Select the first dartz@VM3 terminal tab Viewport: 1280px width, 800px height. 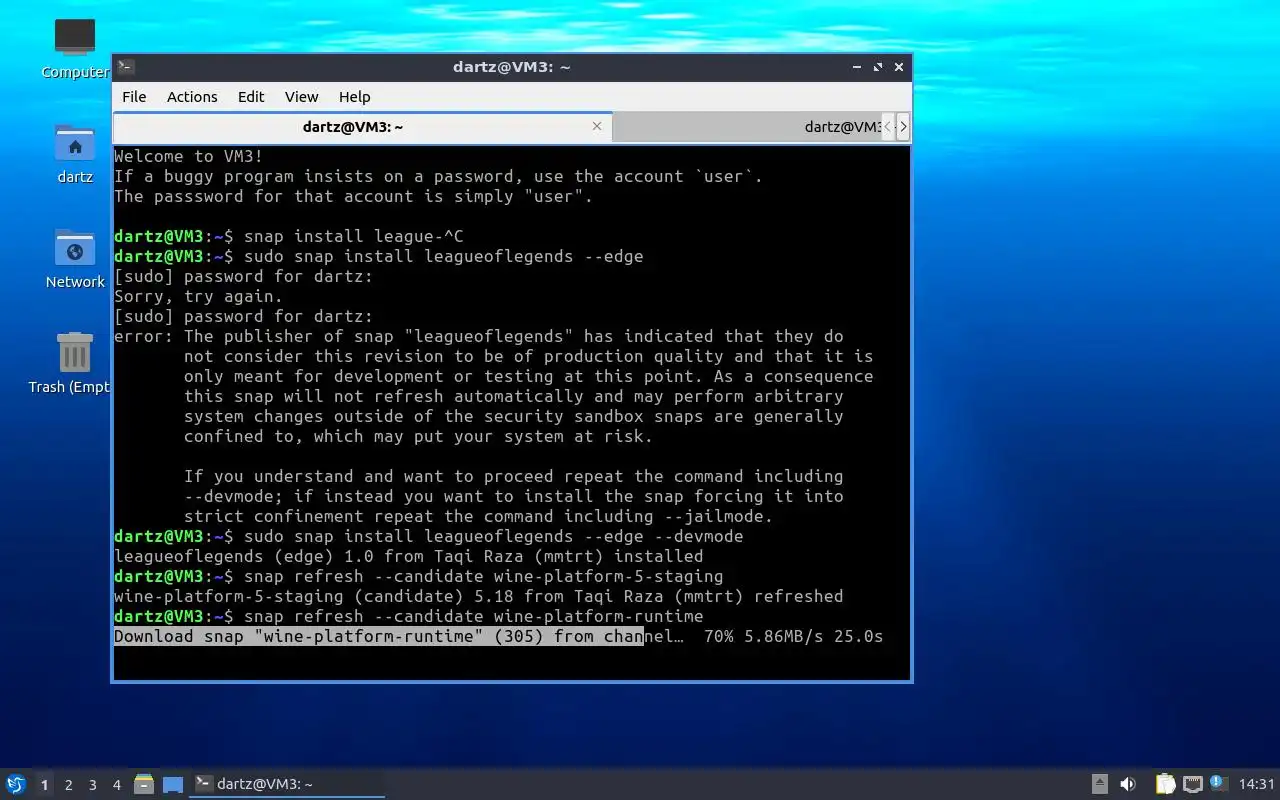pyautogui.click(x=362, y=127)
